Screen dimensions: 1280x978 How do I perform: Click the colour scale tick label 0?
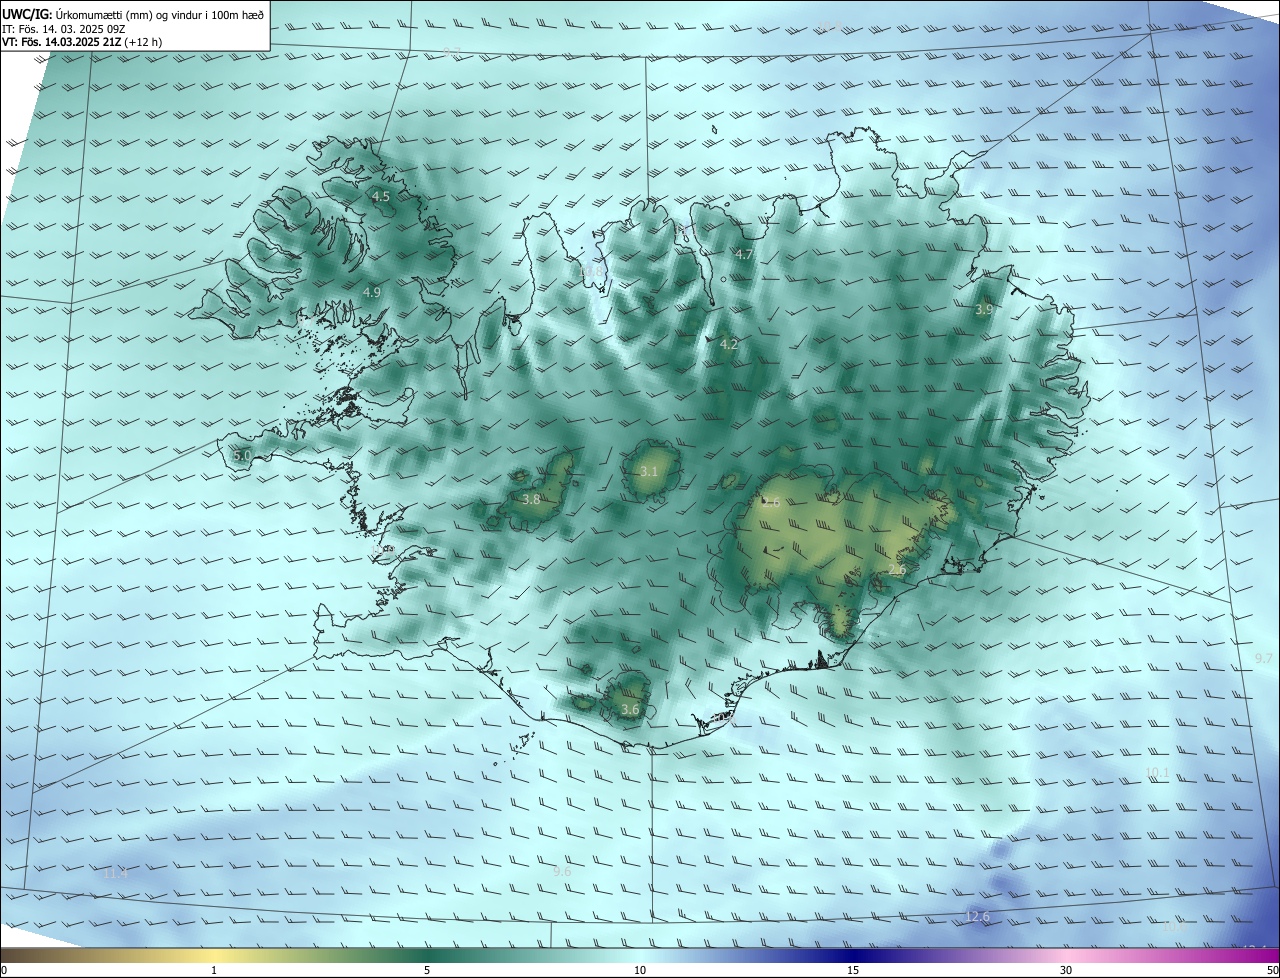coord(4,970)
